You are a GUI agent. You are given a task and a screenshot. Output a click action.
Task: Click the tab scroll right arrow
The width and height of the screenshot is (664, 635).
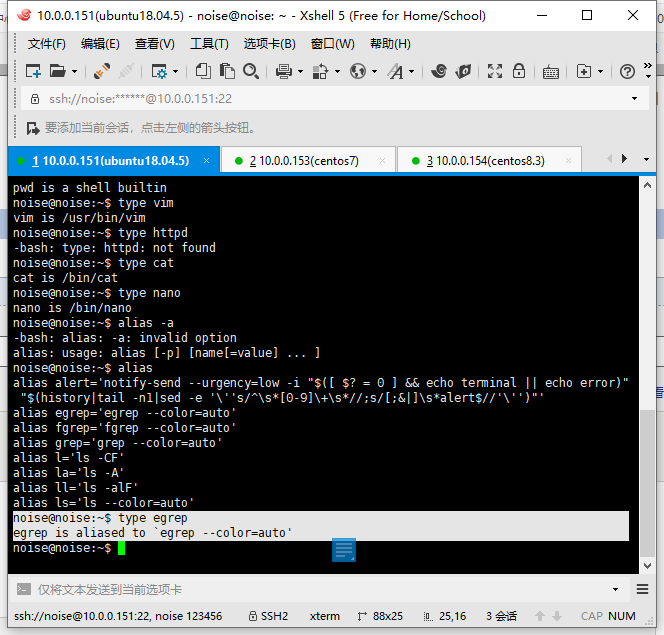(624, 159)
